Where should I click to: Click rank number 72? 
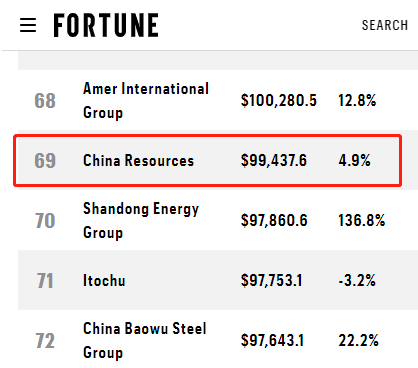point(45,341)
